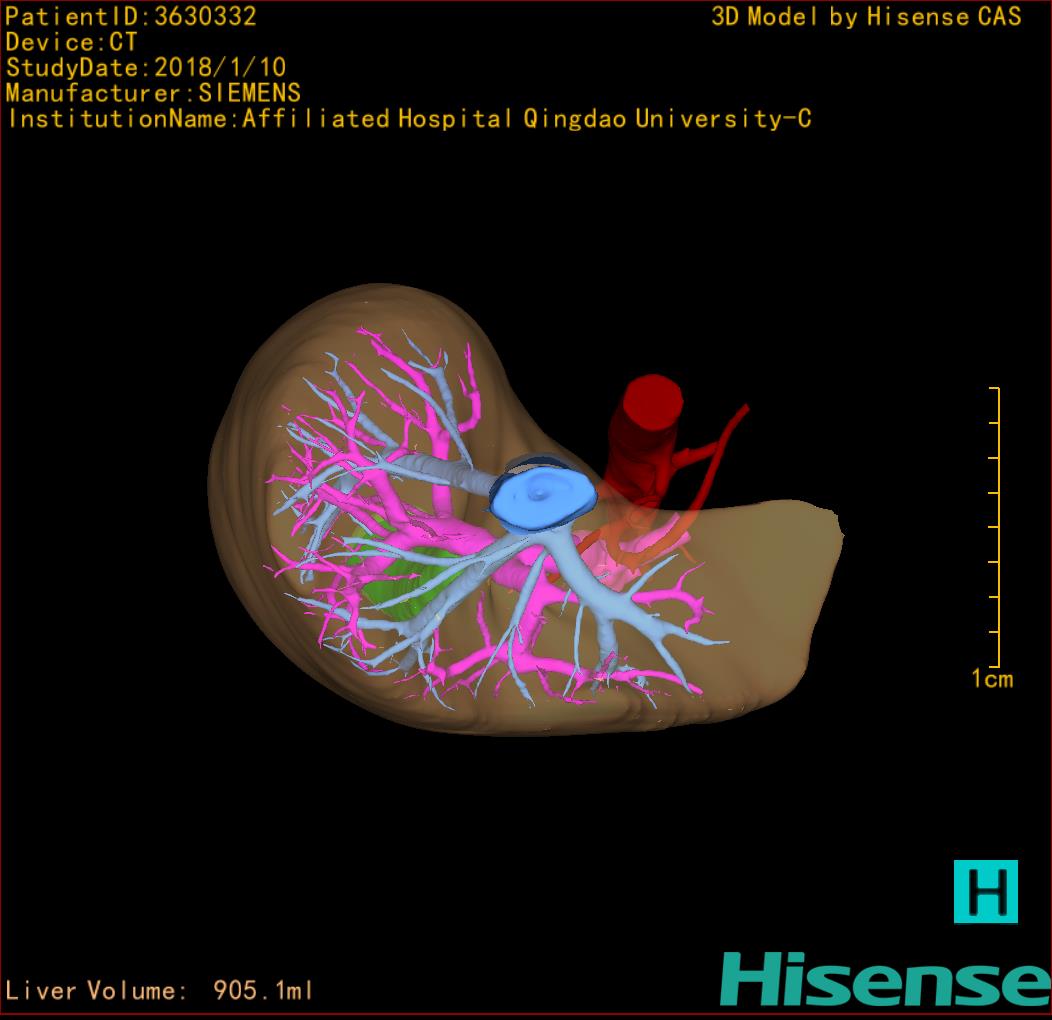1052x1020 pixels.
Task: Click the PatientID:3630332 text
Action: pos(131,16)
